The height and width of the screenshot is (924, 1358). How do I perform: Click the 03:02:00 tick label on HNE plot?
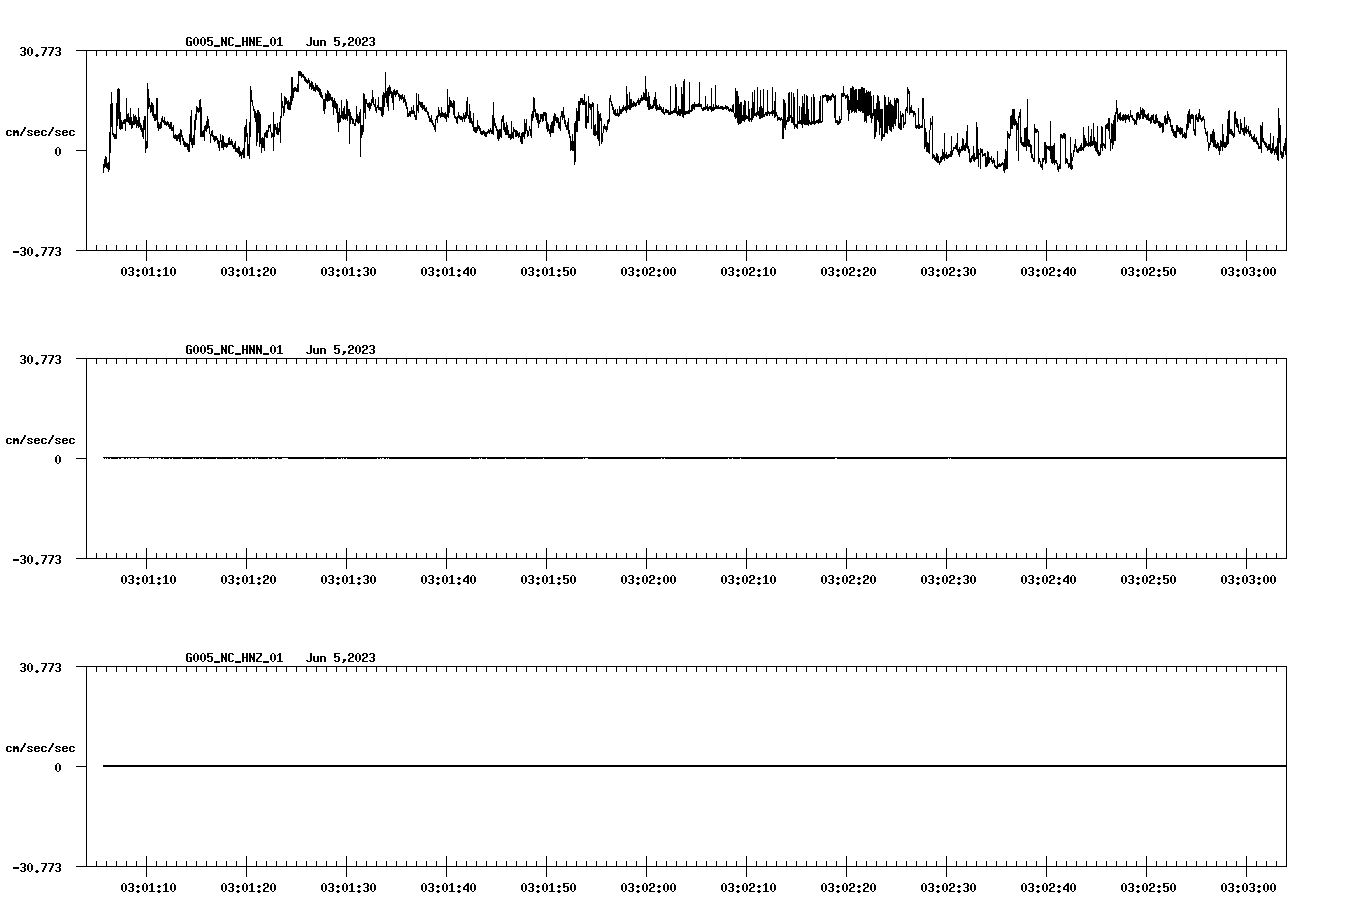pos(648,269)
